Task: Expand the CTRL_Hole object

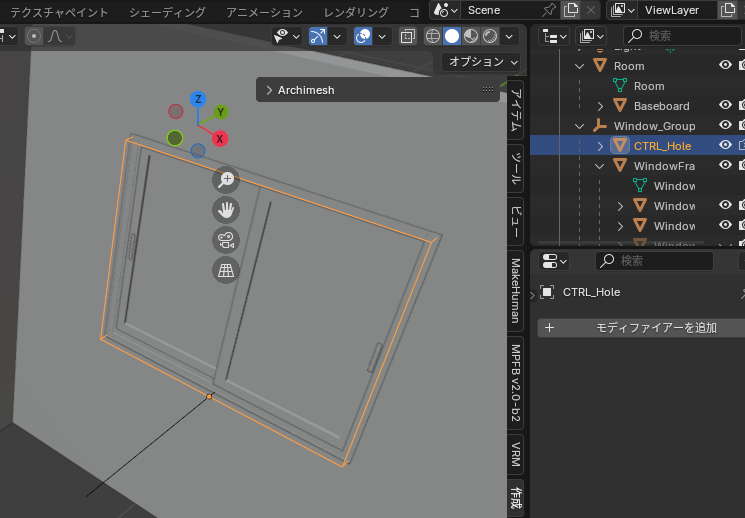Action: [x=600, y=146]
